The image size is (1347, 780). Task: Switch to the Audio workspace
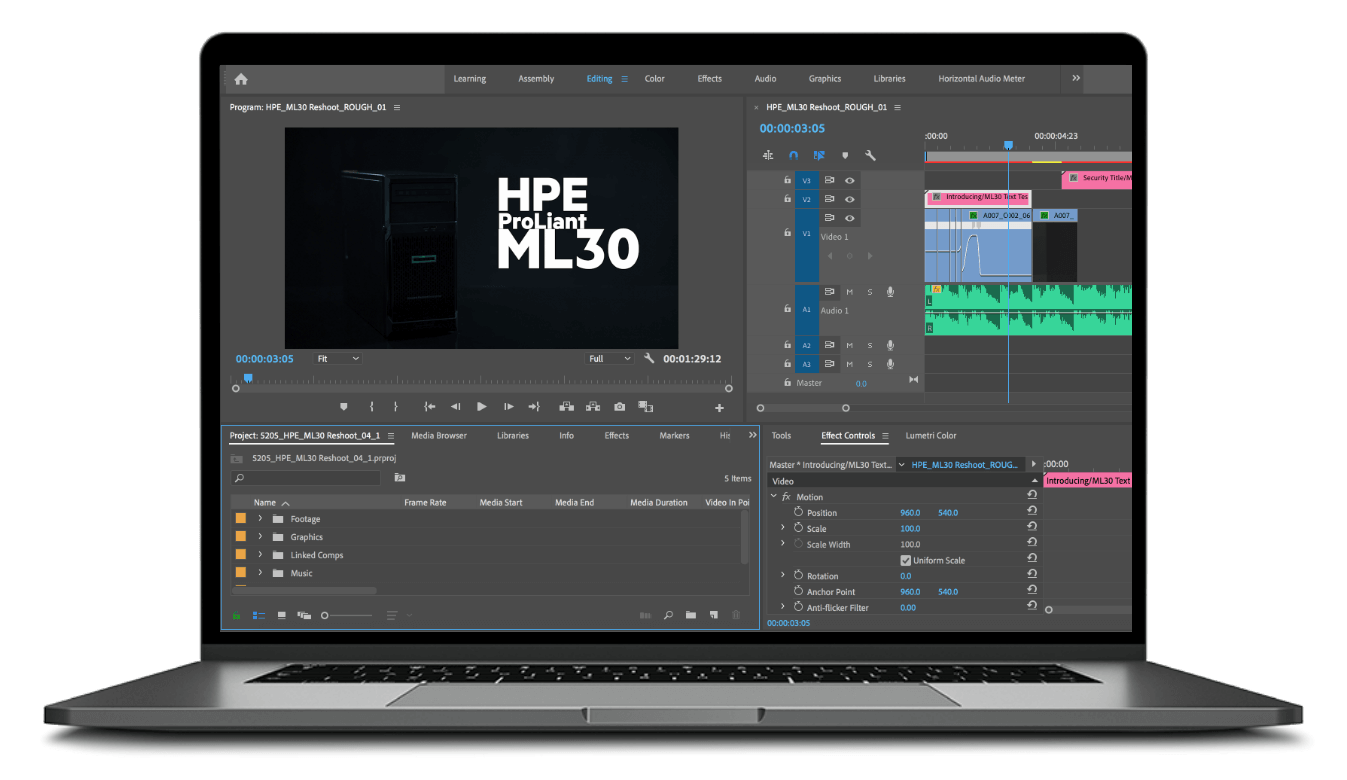(x=765, y=79)
